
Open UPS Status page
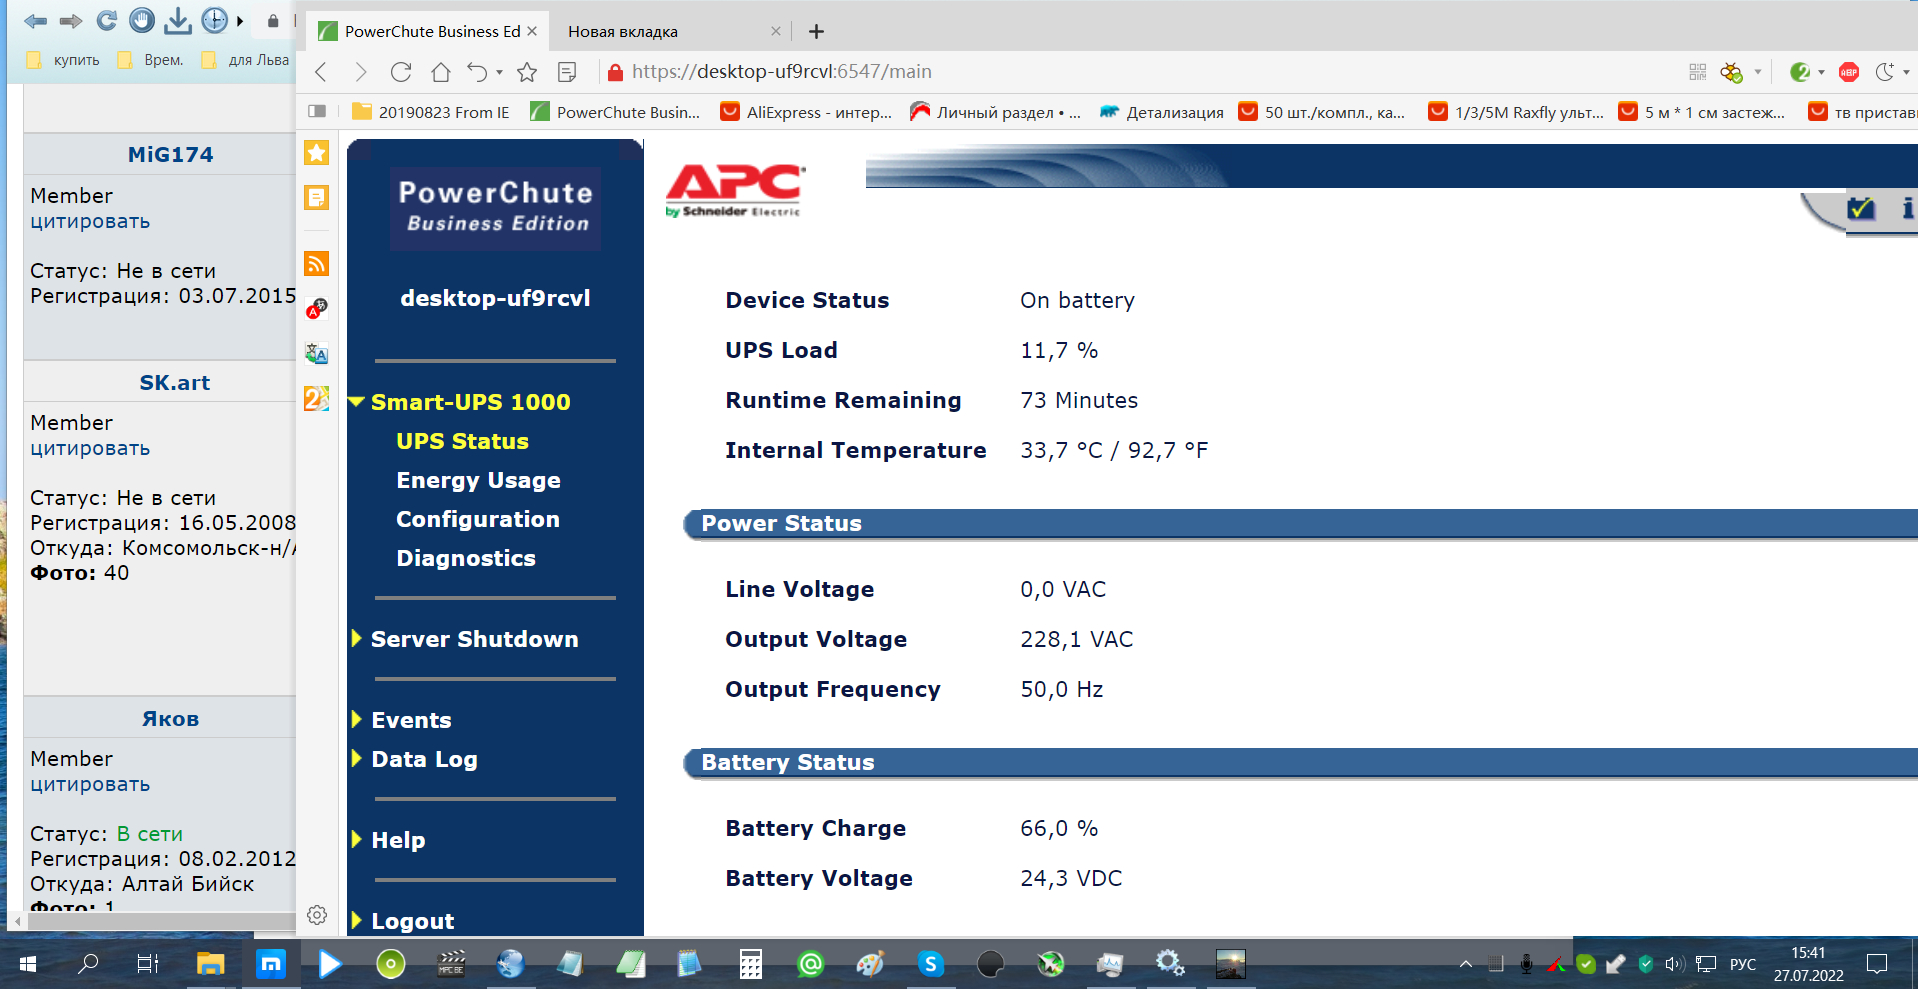click(462, 441)
